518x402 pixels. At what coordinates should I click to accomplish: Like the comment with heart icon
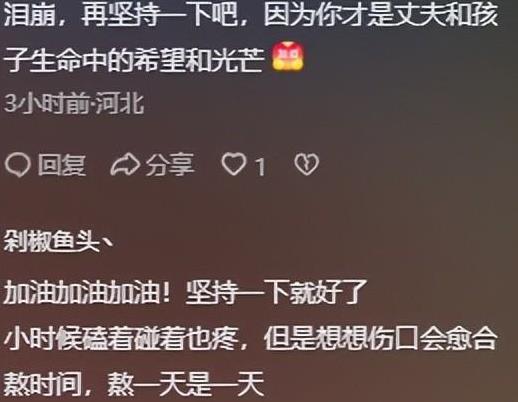pyautogui.click(x=234, y=164)
